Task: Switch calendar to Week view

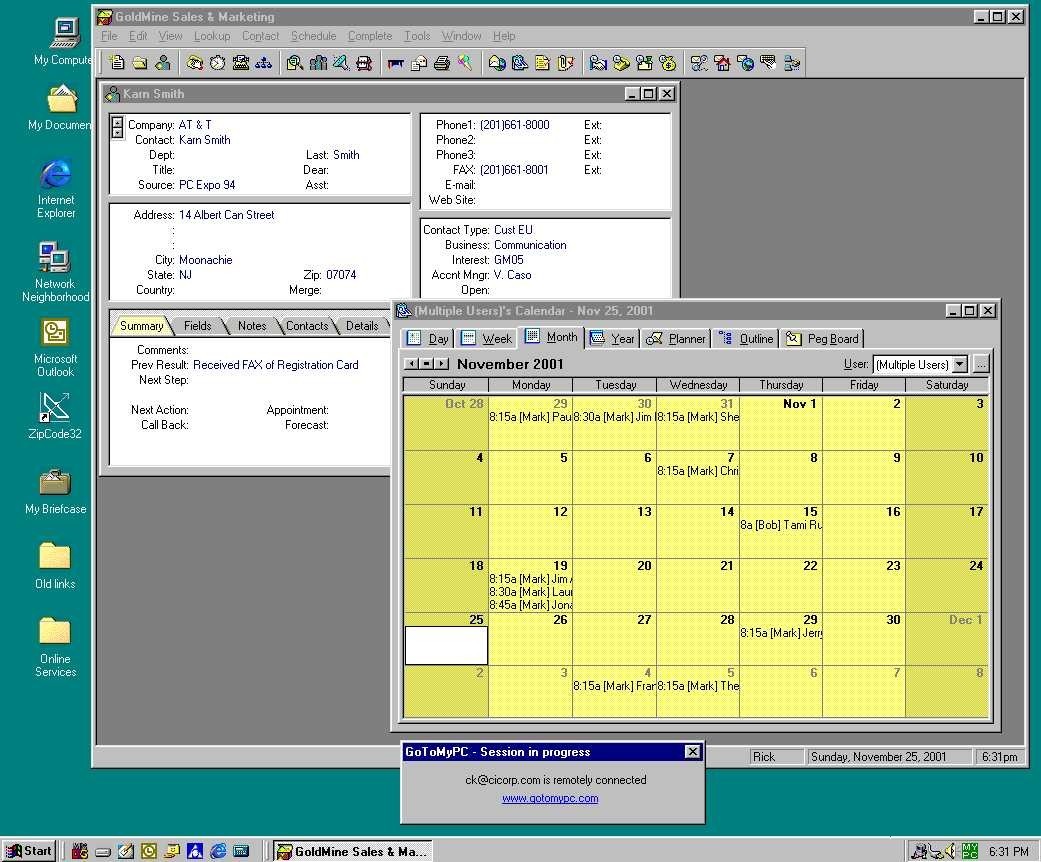Action: pyautogui.click(x=487, y=339)
